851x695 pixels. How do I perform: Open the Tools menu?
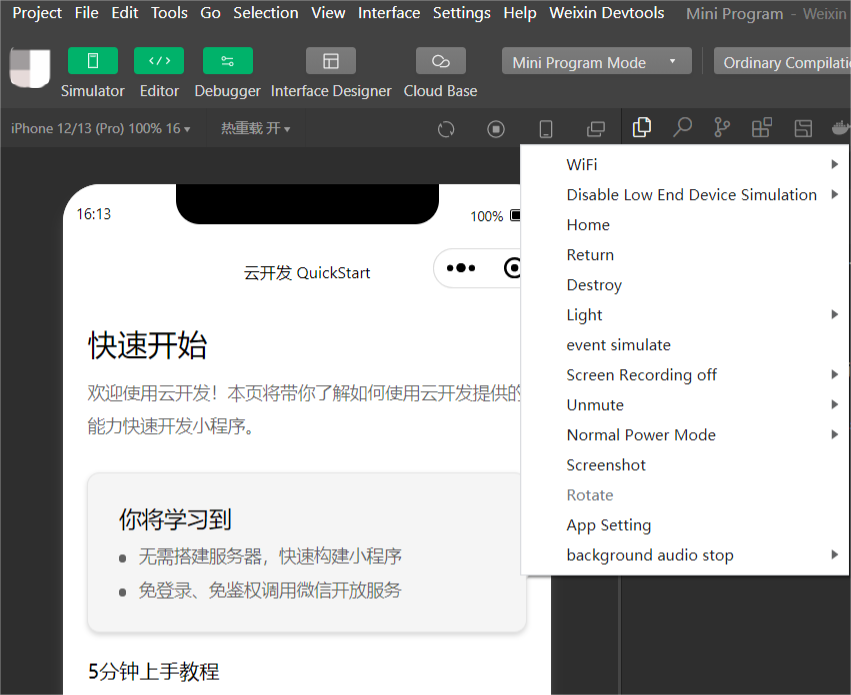coord(169,12)
